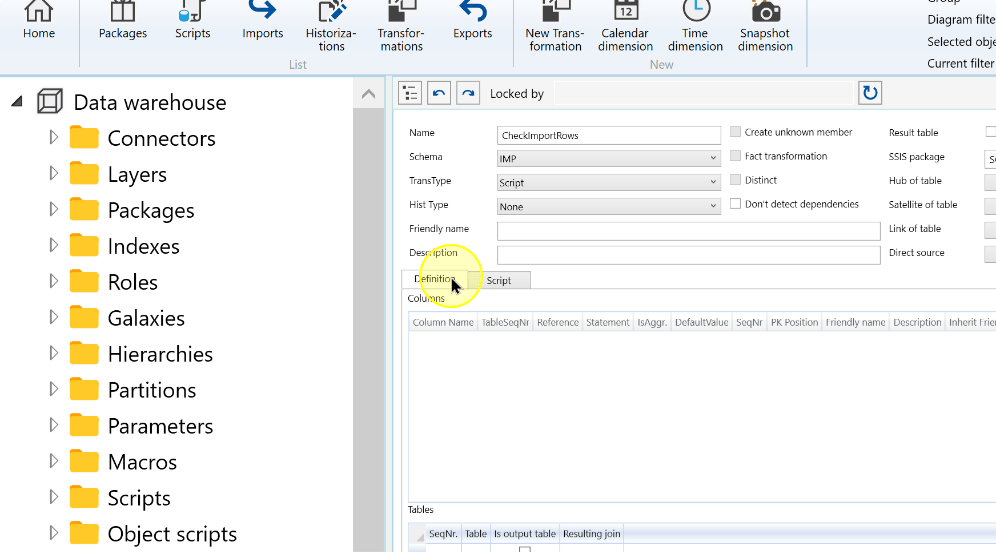
Task: Open the Home ribbon icon
Action: click(39, 20)
